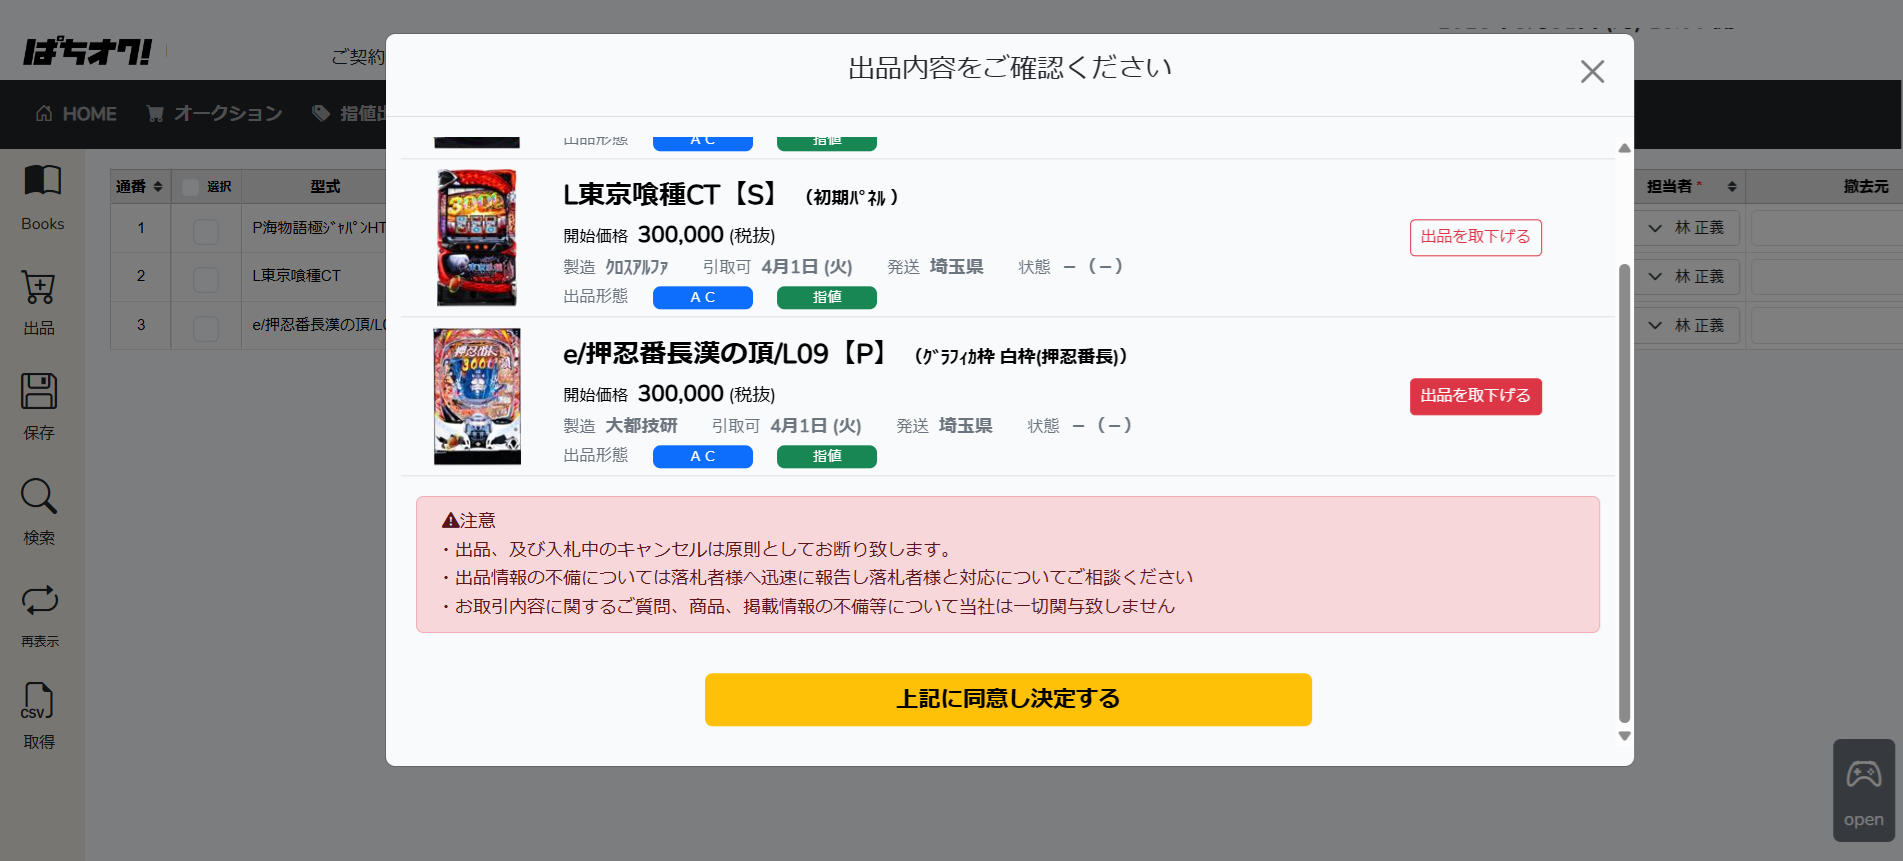This screenshot has width=1903, height=861.
Task: Click 撤去元 column header
Action: click(x=1866, y=187)
